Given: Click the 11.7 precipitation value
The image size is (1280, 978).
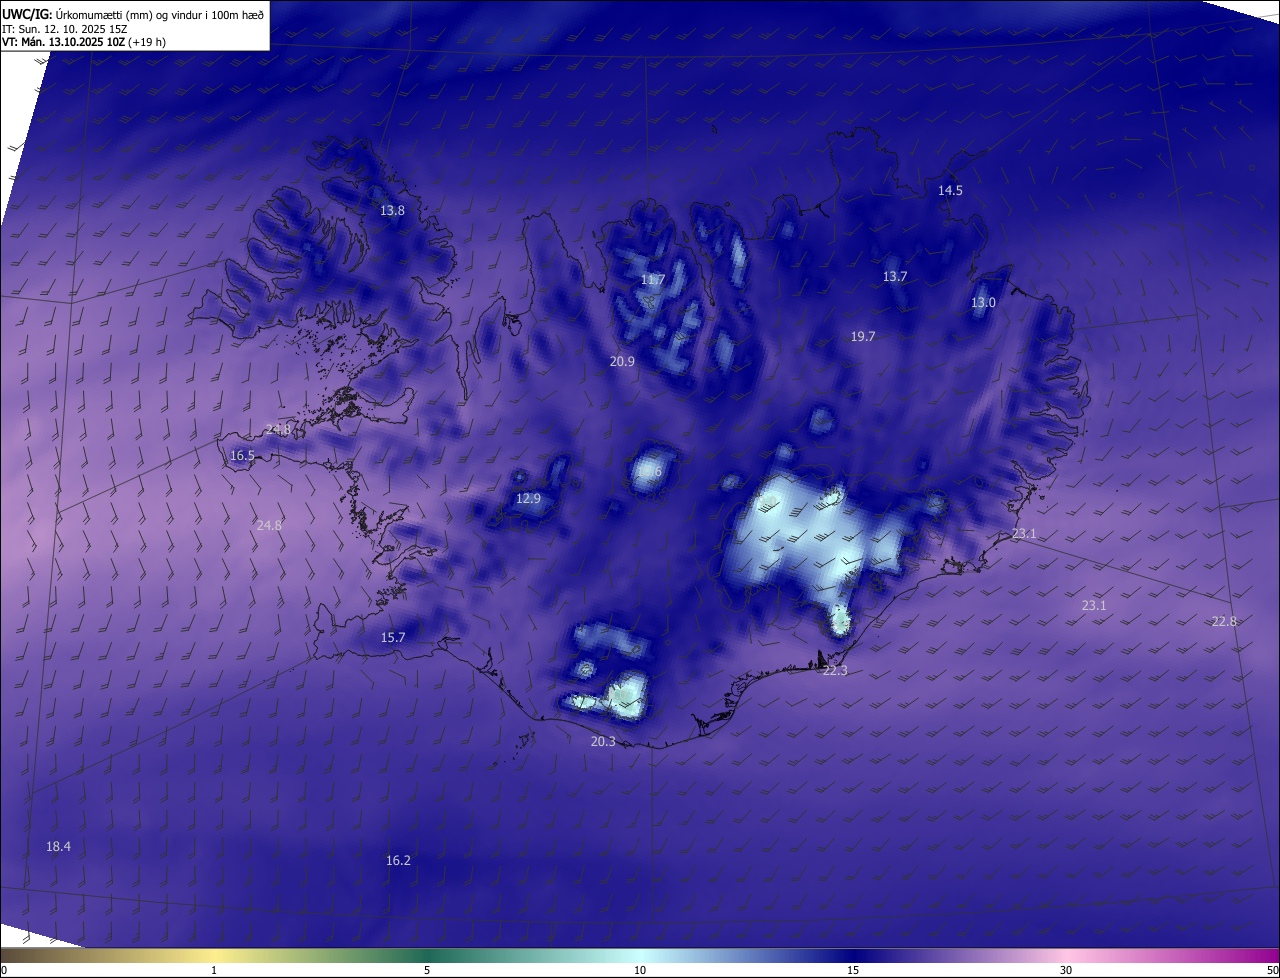Looking at the screenshot, I should [653, 280].
